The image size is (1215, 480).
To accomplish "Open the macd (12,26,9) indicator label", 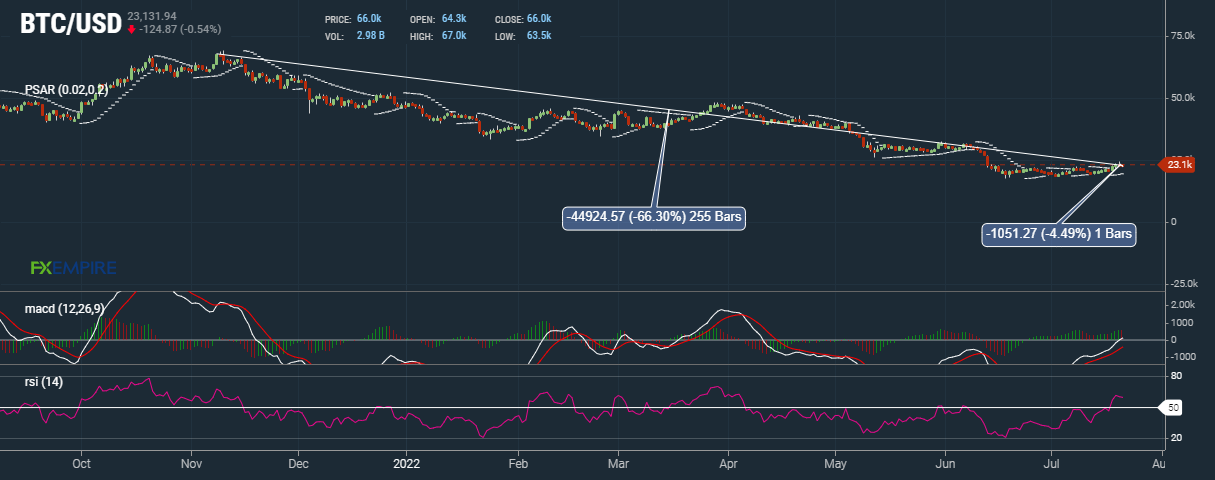I will 65,309.
